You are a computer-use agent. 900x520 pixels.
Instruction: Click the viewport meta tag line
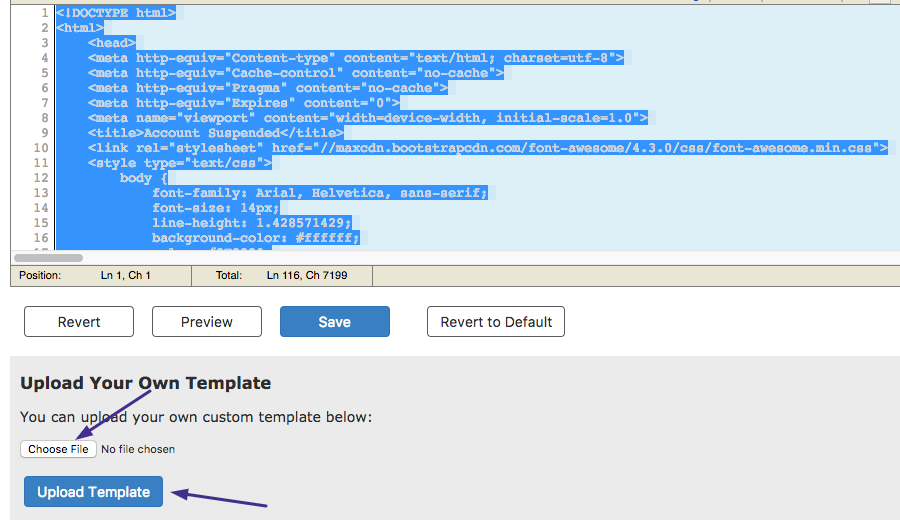point(367,118)
